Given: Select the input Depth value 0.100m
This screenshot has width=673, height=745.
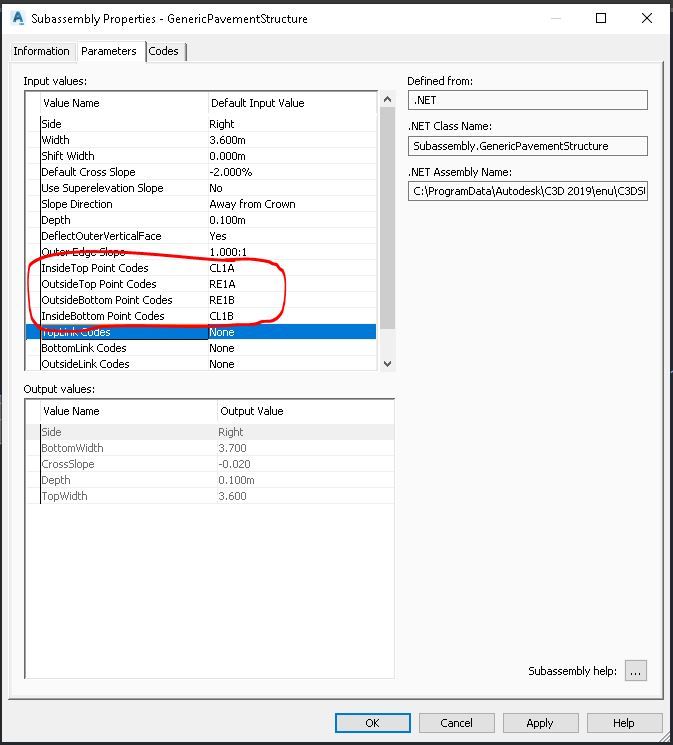Looking at the screenshot, I should (292, 220).
